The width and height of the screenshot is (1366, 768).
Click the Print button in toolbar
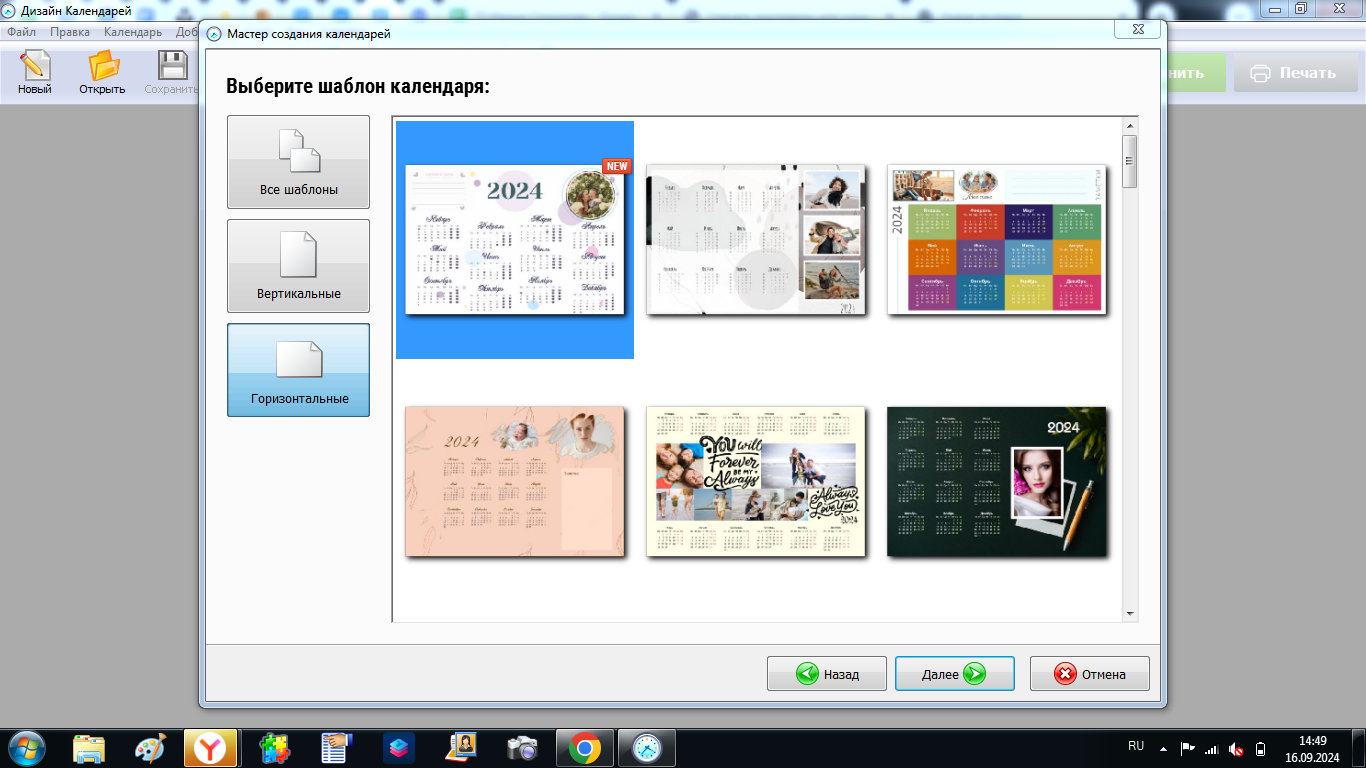coord(1293,73)
